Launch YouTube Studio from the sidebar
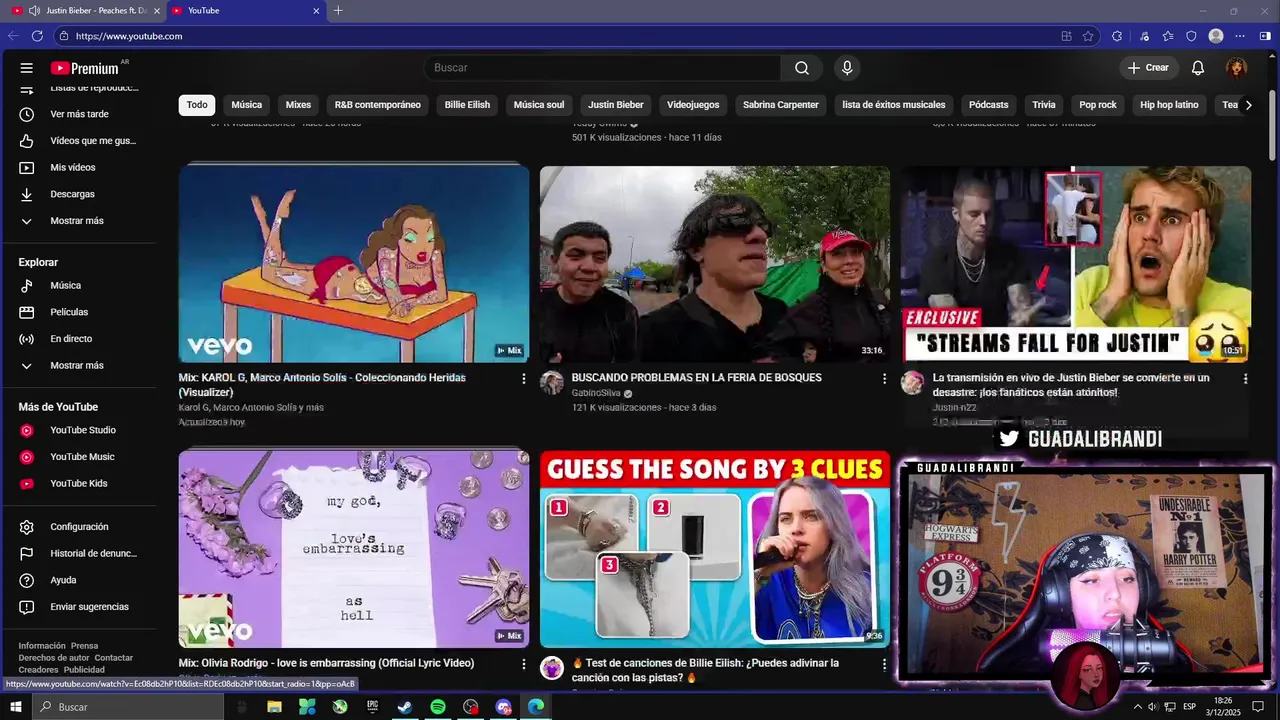This screenshot has height=720, width=1280. click(x=78, y=430)
